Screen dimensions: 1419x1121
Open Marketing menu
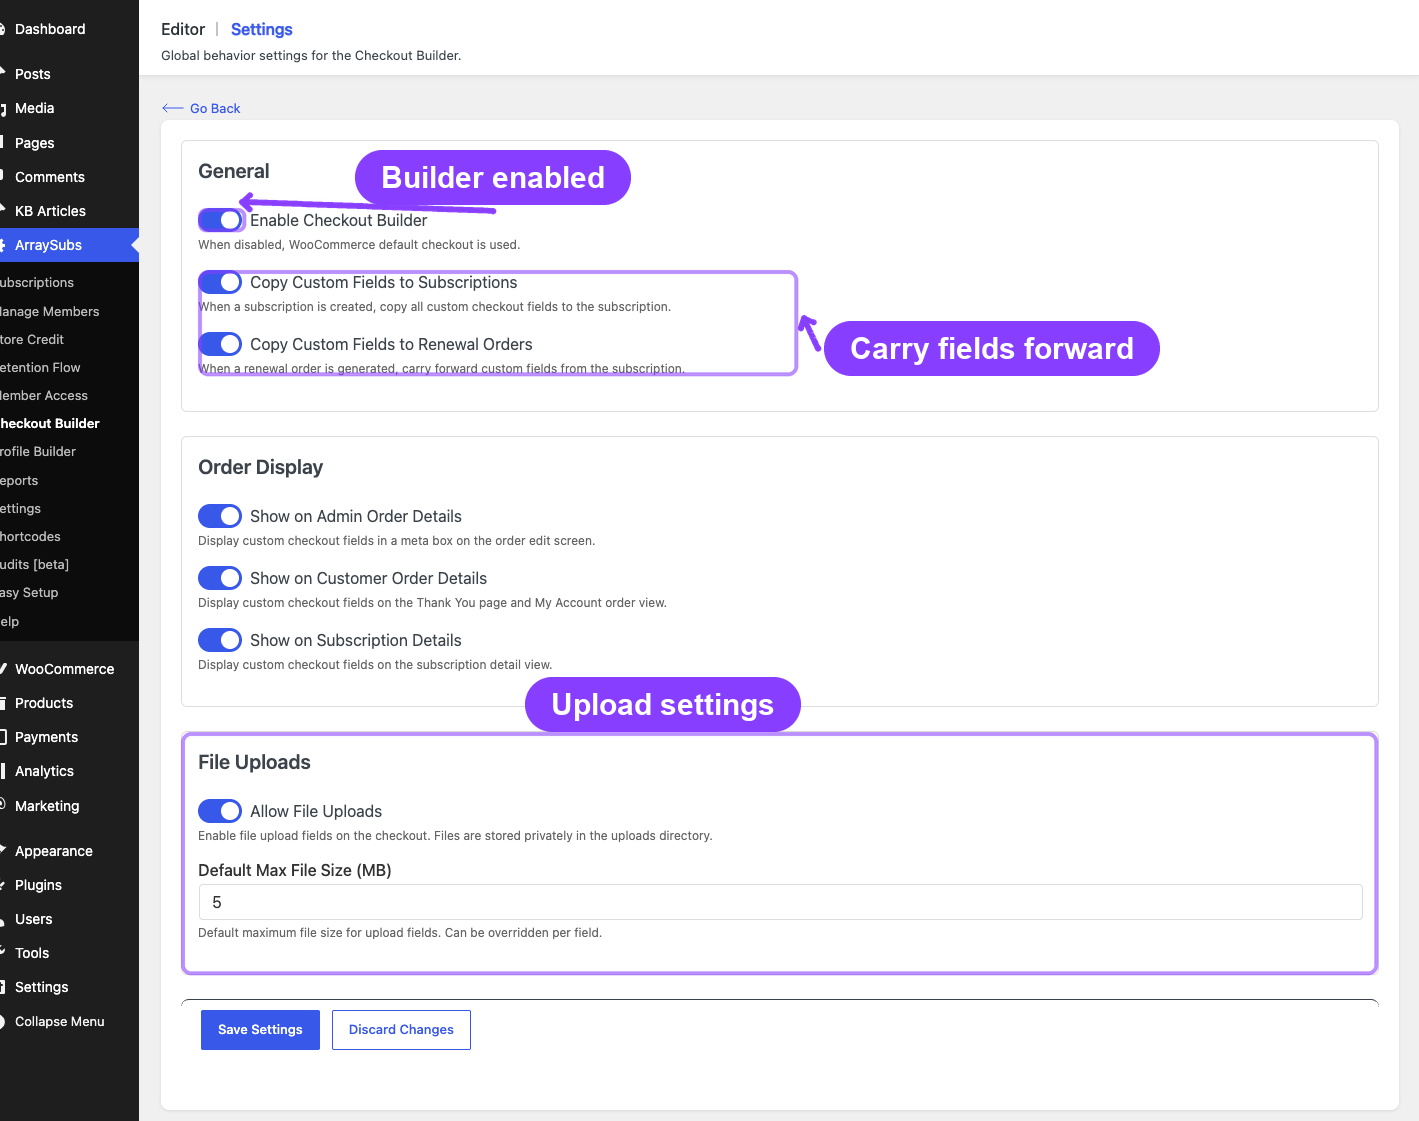(x=69, y=806)
